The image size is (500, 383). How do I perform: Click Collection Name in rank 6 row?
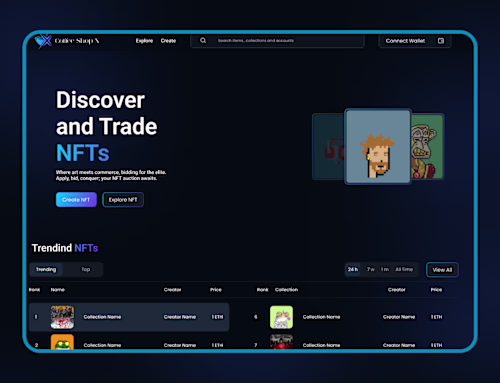coord(321,317)
